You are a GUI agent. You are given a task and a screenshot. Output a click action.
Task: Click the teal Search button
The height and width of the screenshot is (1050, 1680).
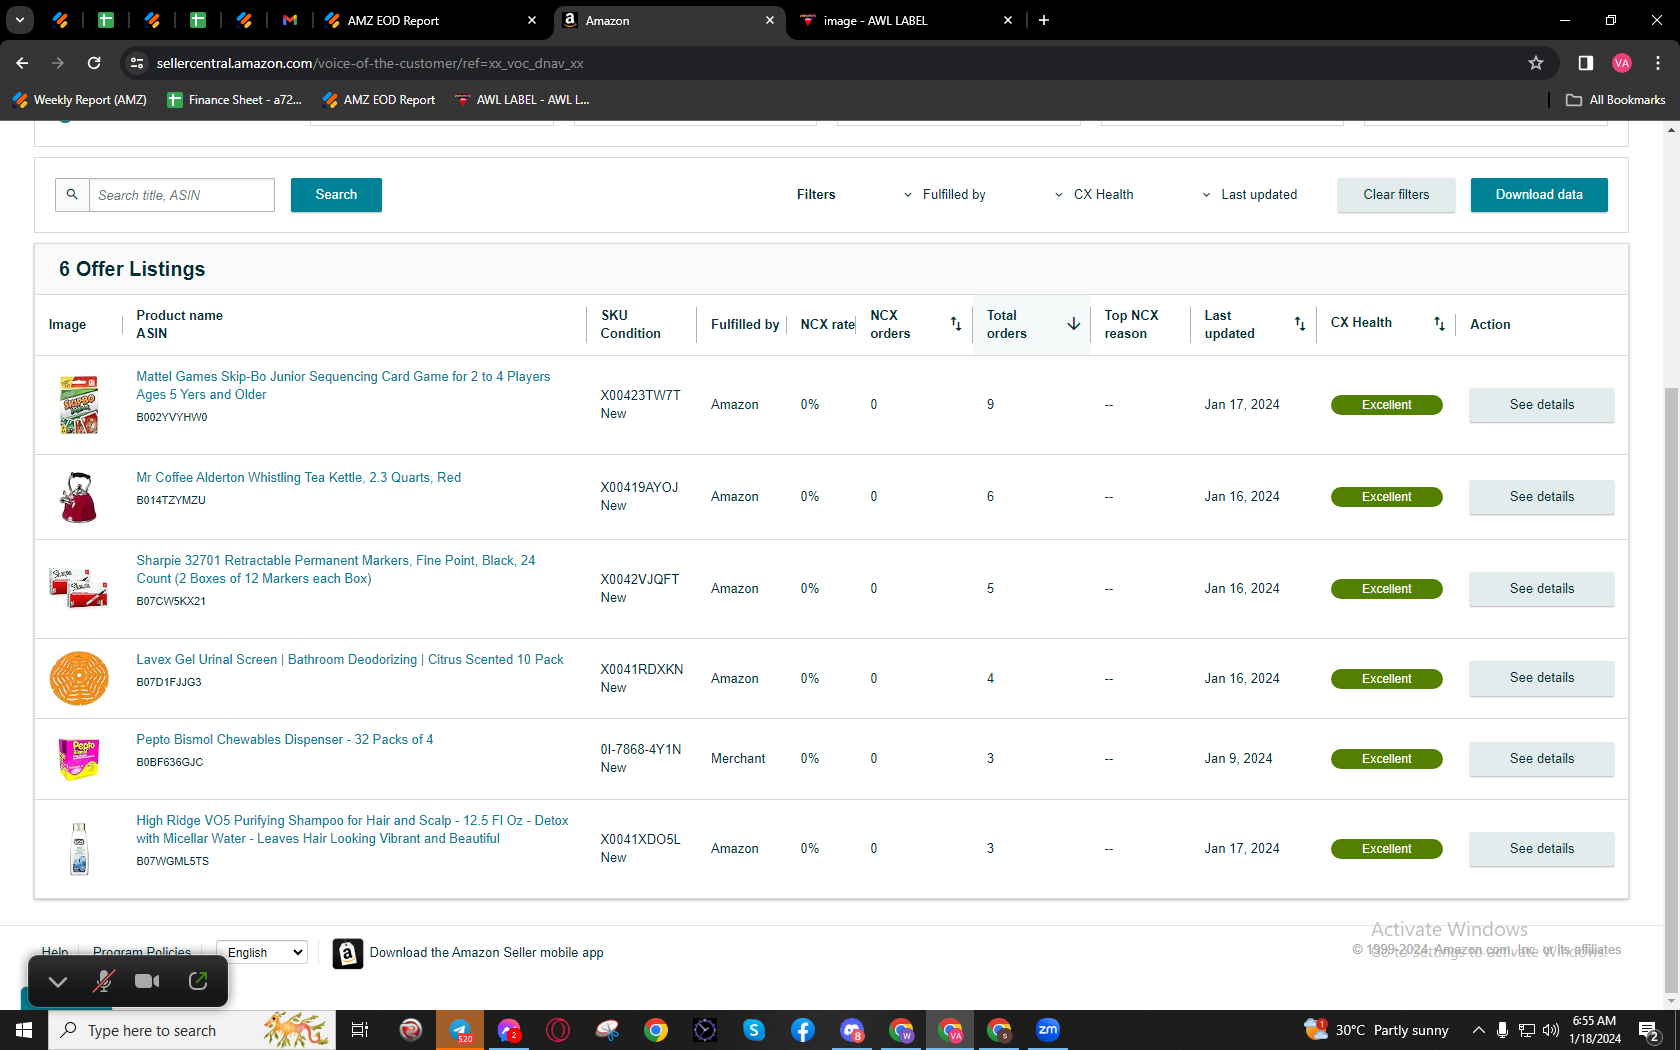click(x=336, y=195)
